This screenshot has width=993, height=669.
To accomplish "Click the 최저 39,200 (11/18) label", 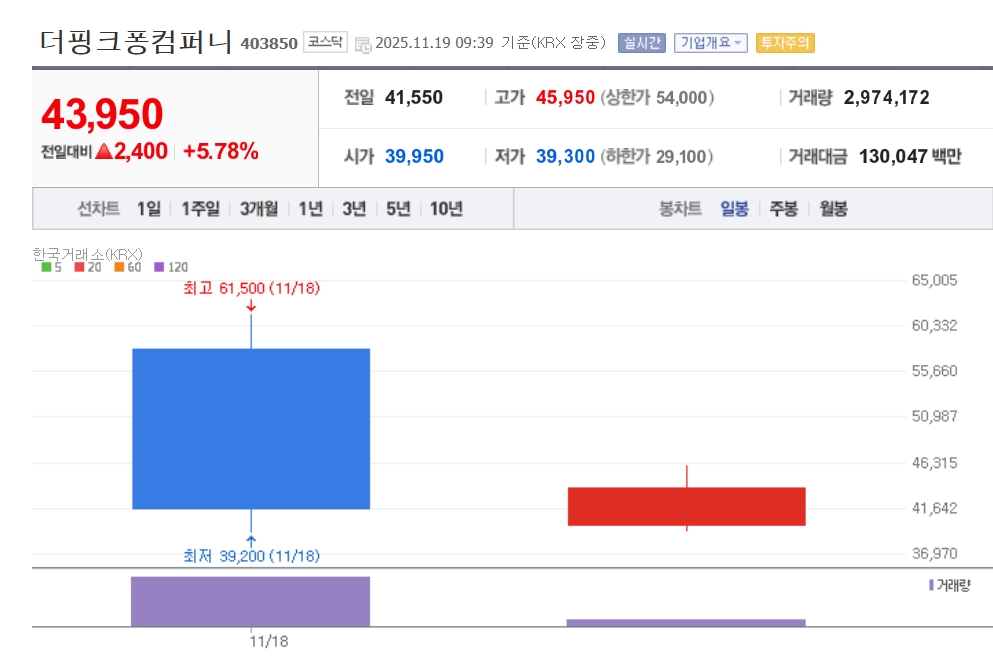I will (x=251, y=556).
